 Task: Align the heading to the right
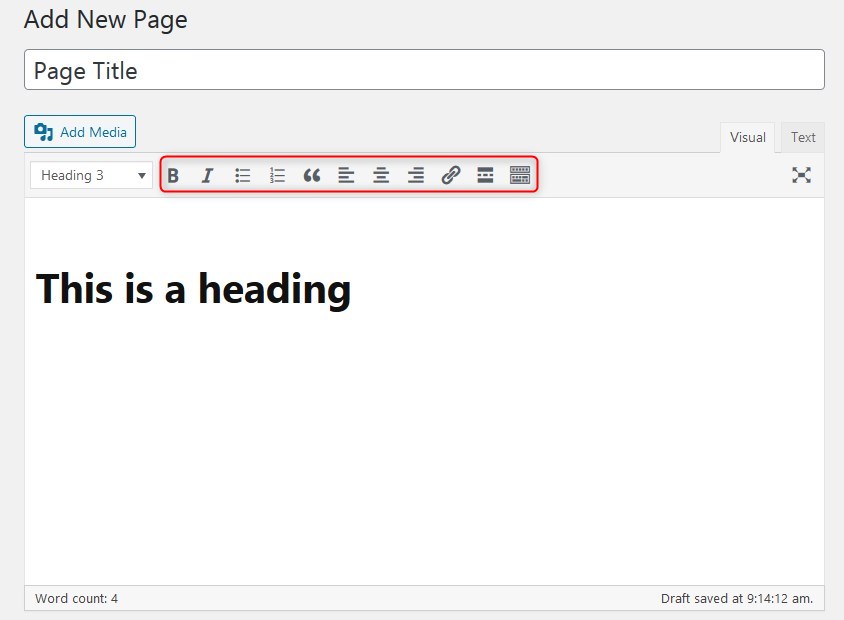click(x=416, y=175)
